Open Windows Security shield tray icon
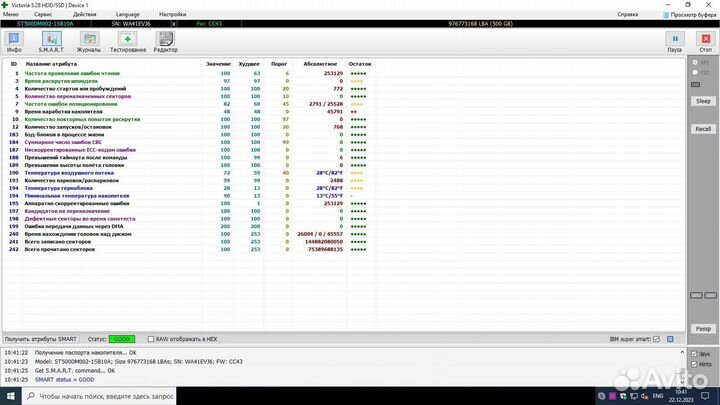Image resolution: width=720 pixels, height=405 pixels. tap(623, 396)
